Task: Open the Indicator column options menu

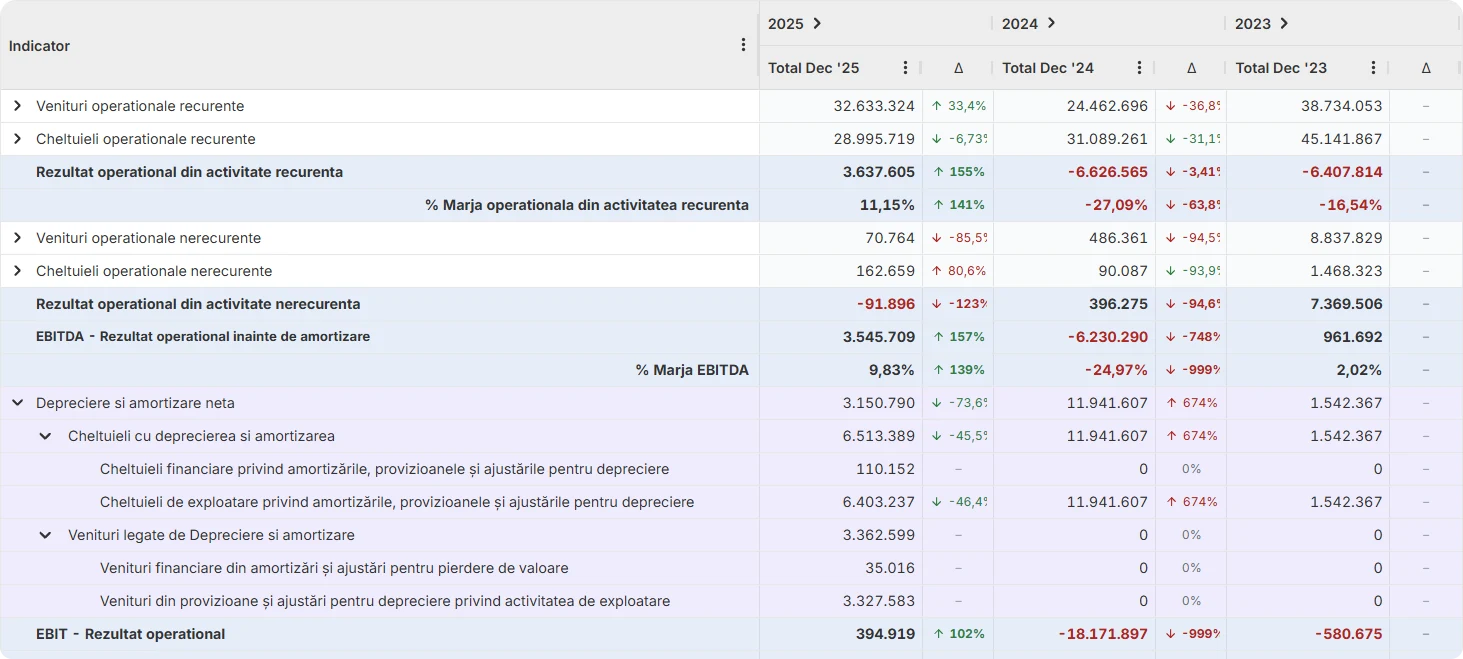Action: pos(743,45)
